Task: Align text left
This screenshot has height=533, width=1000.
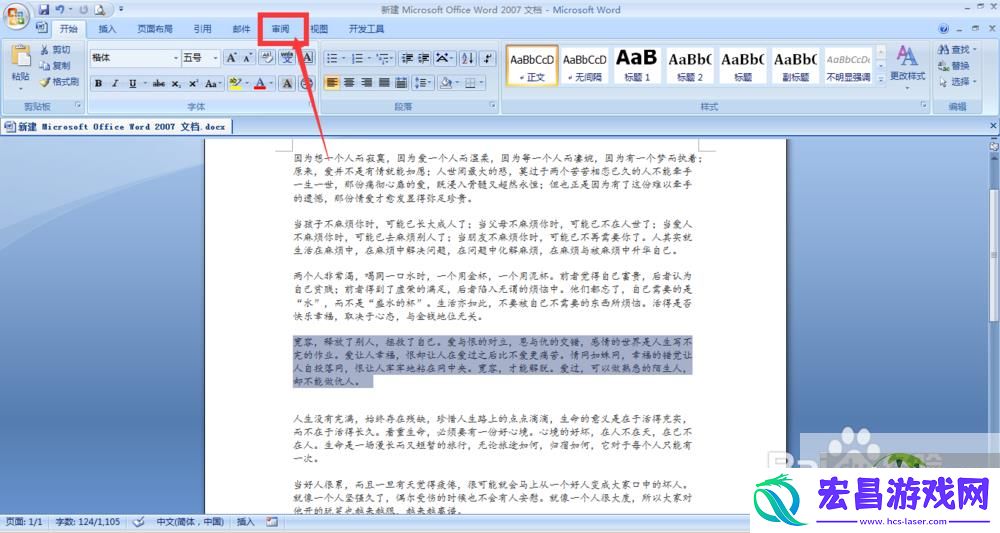Action: 332,83
